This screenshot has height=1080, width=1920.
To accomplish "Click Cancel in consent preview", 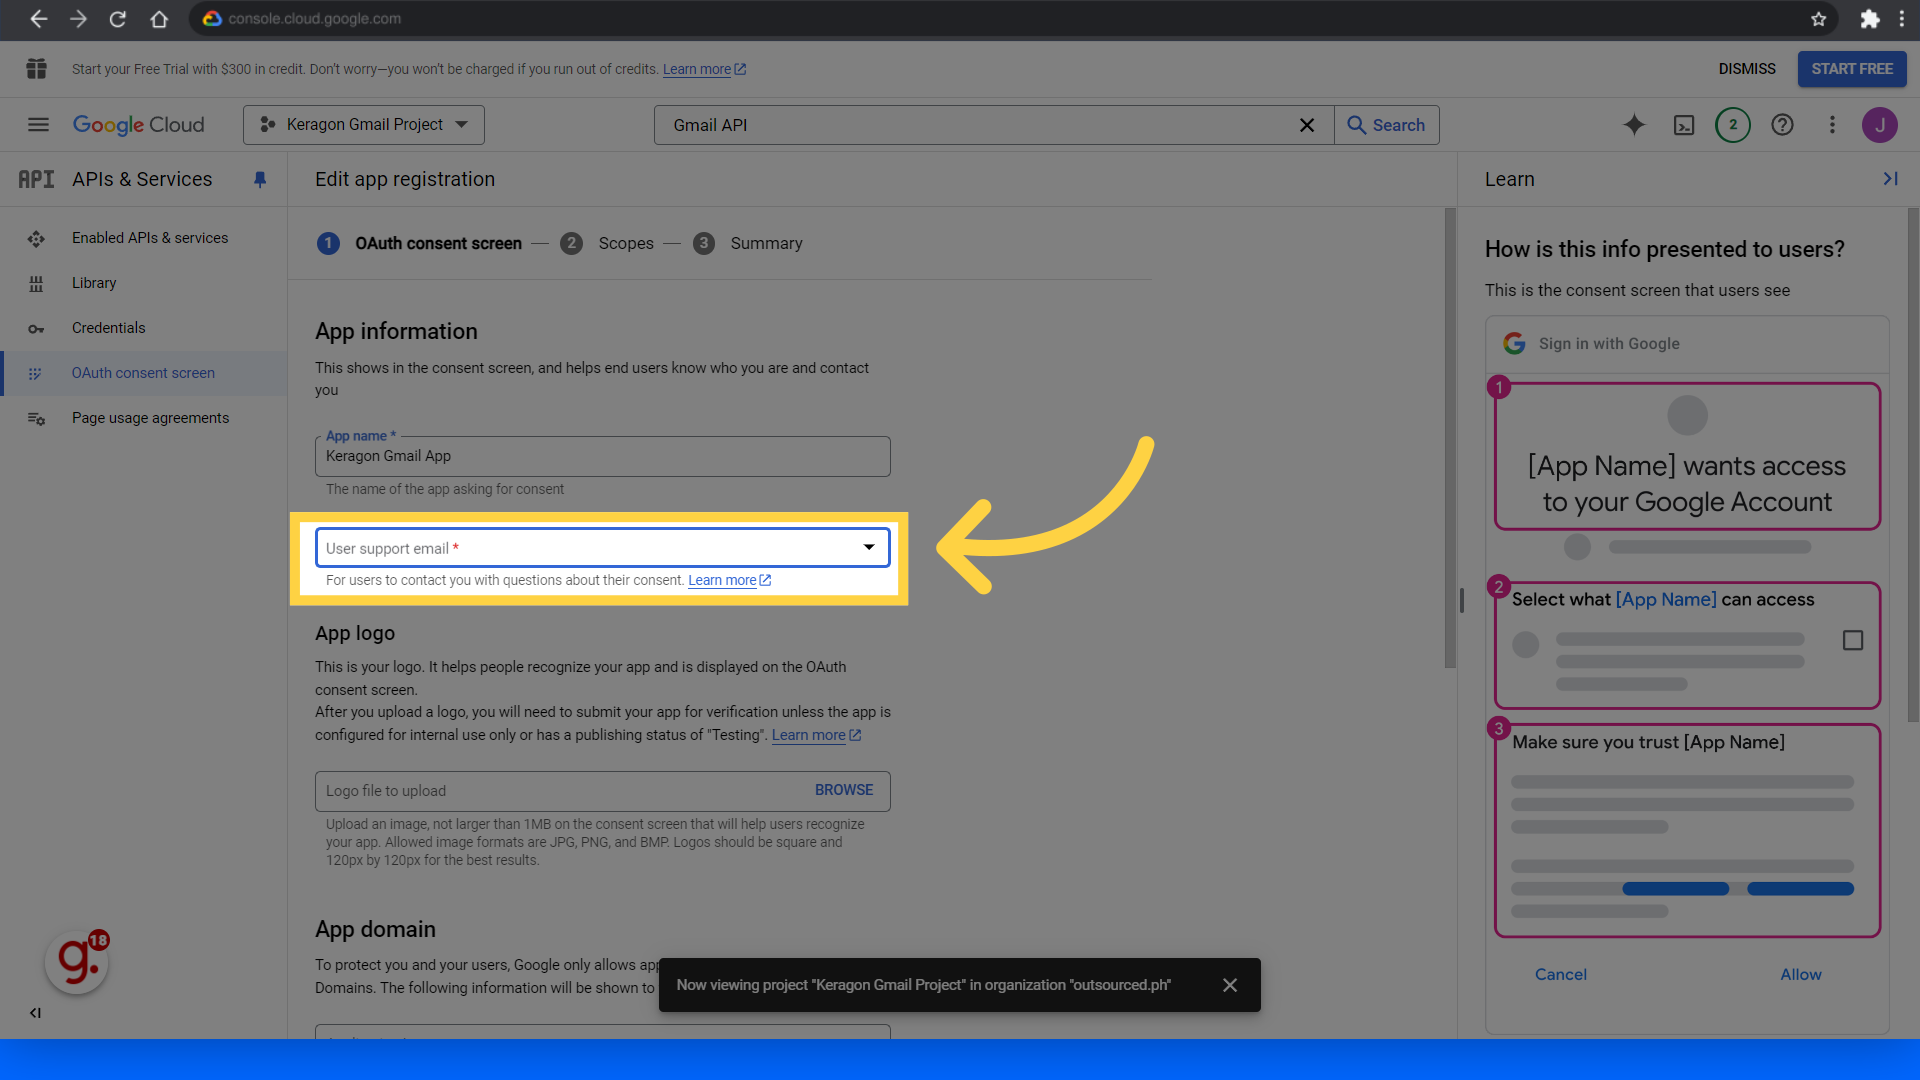I will click(x=1560, y=974).
